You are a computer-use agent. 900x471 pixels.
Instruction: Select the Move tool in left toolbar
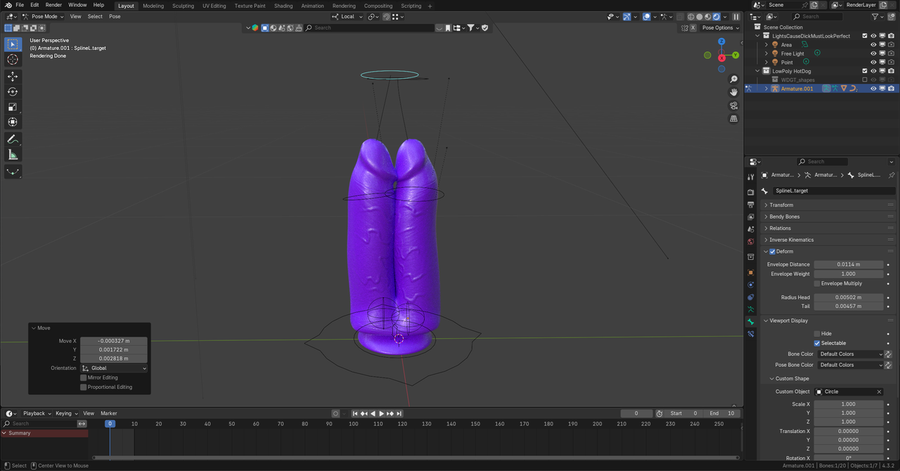click(x=13, y=76)
